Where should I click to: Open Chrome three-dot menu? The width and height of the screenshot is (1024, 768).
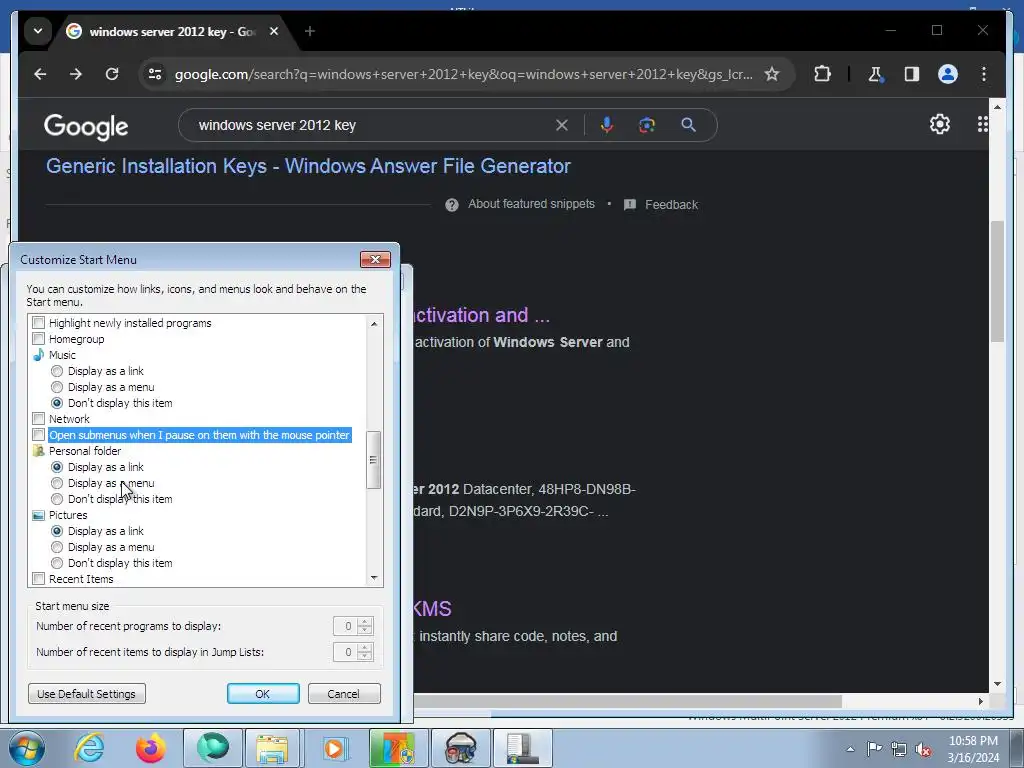click(984, 74)
